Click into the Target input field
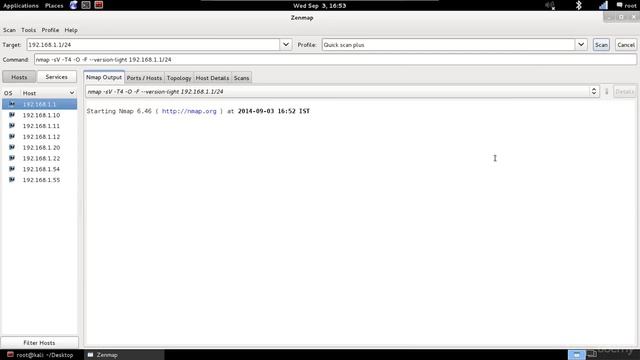The image size is (640, 360). pos(153,44)
